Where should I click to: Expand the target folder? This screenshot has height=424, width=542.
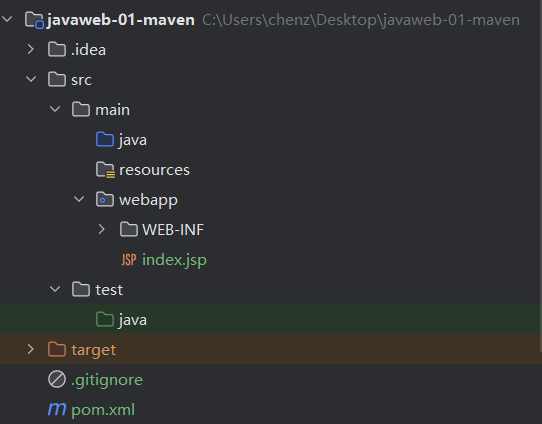click(x=31, y=349)
